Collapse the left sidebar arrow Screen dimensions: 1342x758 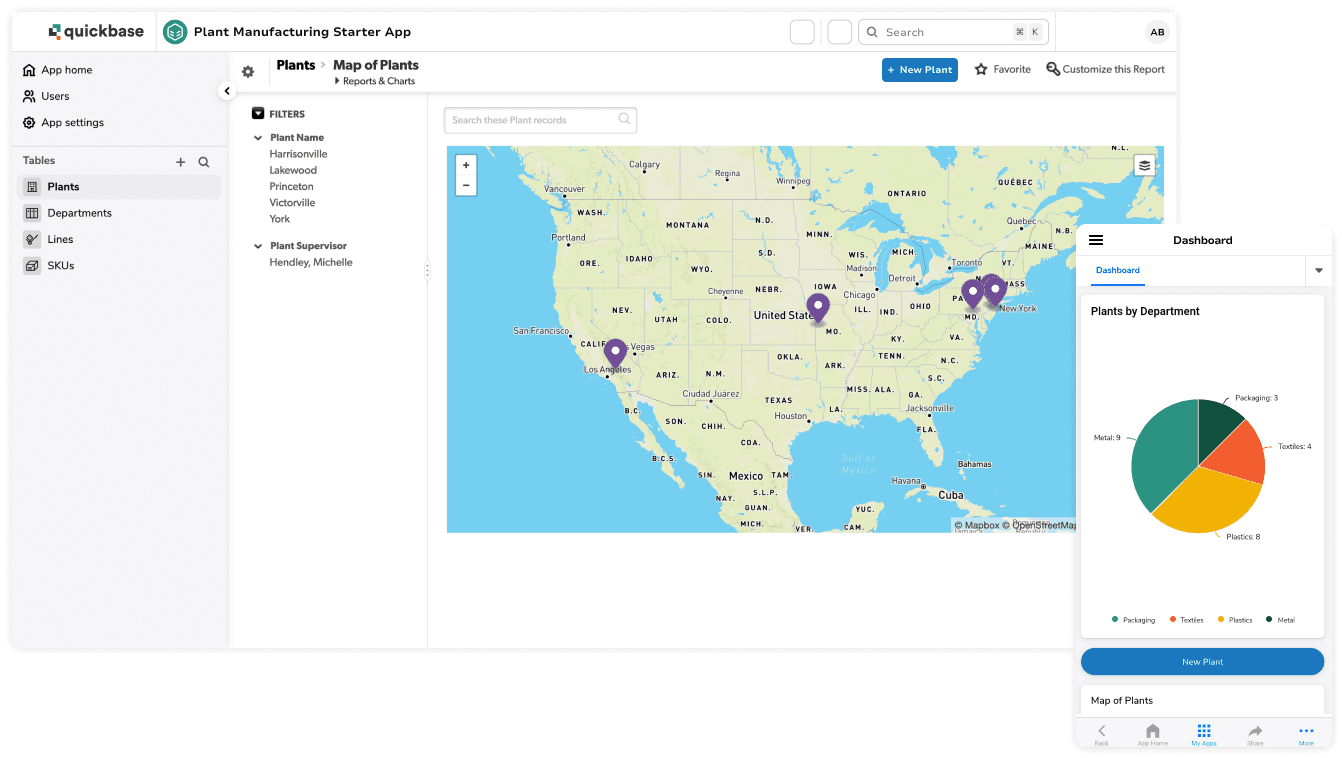(227, 91)
